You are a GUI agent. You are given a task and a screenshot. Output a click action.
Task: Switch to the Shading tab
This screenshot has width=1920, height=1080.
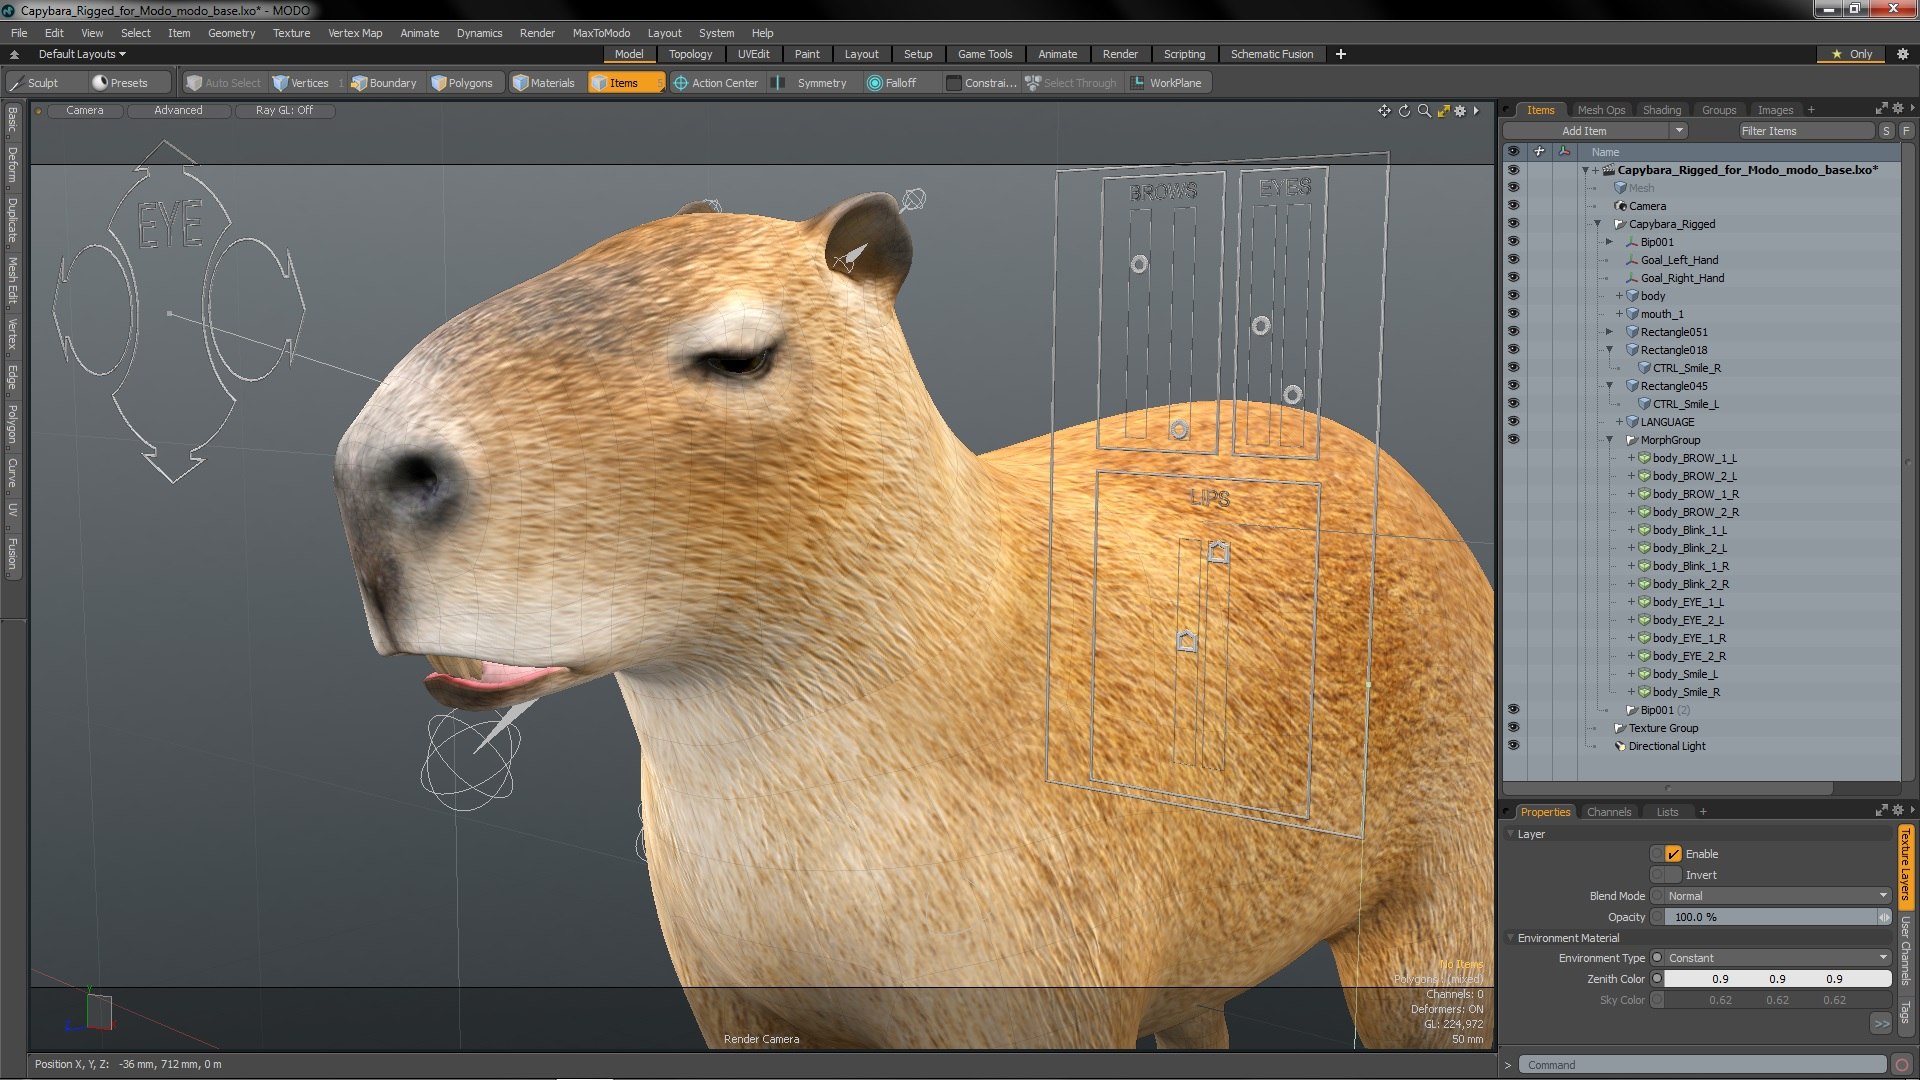[1659, 109]
